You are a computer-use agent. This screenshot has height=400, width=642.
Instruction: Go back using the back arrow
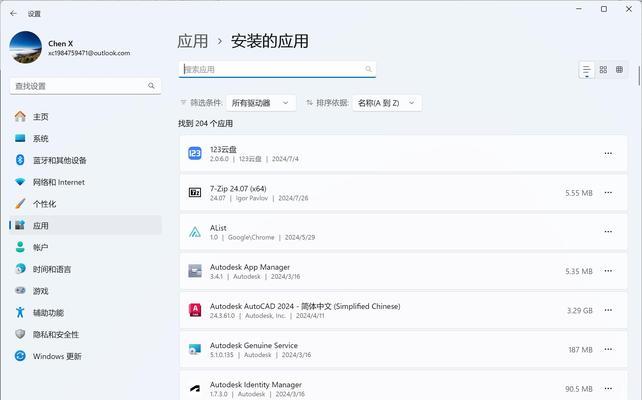tap(13, 14)
